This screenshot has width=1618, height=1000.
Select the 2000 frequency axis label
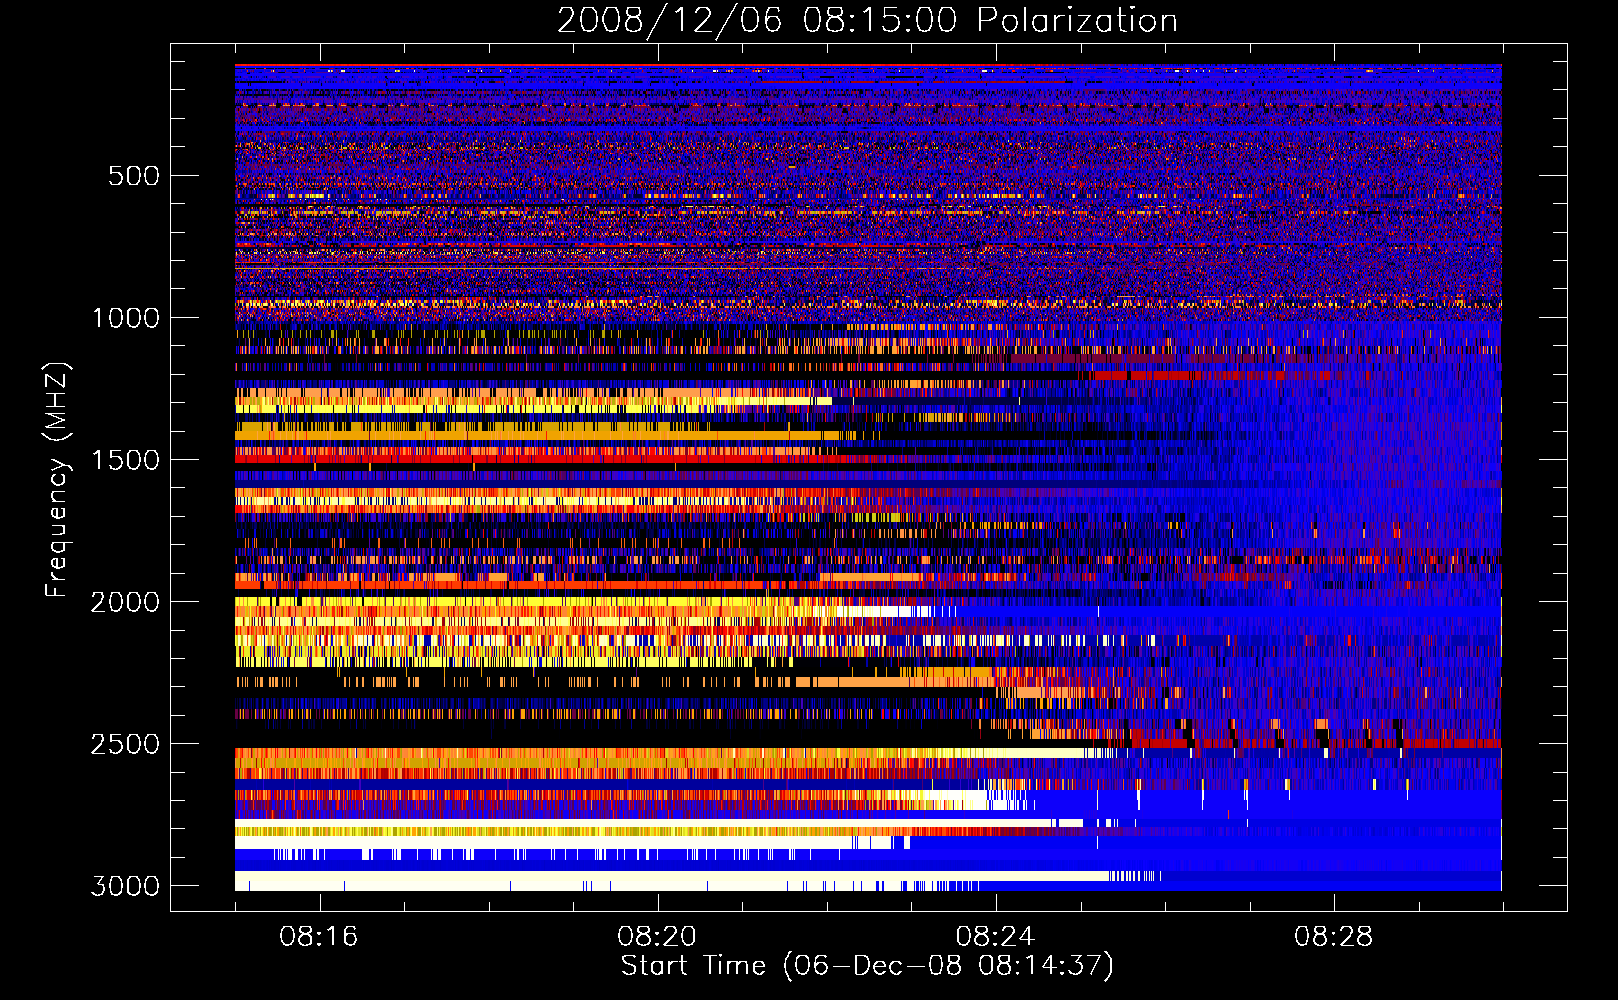tap(125, 602)
